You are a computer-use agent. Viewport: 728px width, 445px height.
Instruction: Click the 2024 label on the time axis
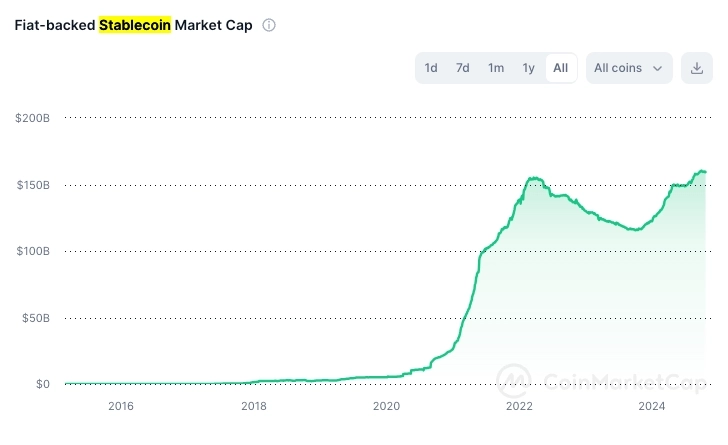click(x=652, y=405)
